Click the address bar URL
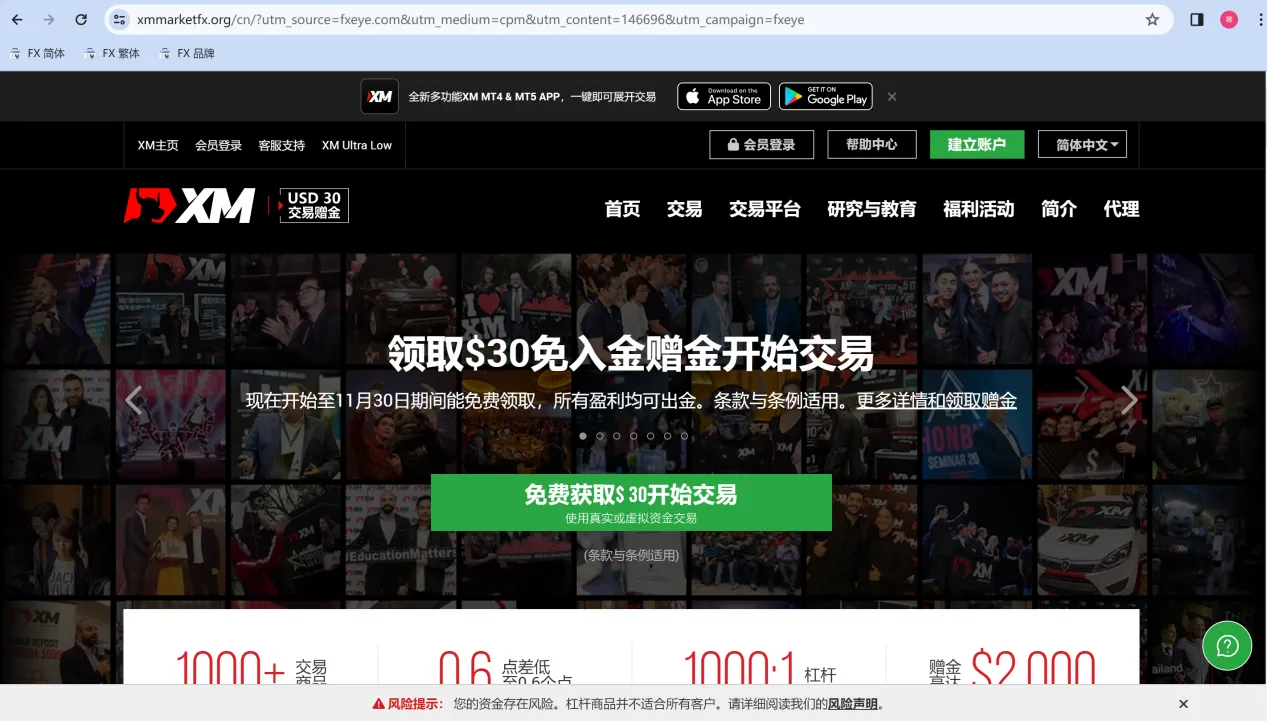This screenshot has height=721, width=1267. pos(470,19)
